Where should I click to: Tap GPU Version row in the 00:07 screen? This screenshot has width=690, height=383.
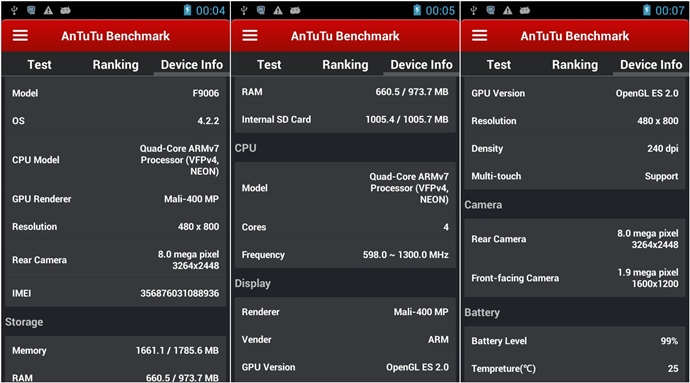click(x=575, y=93)
